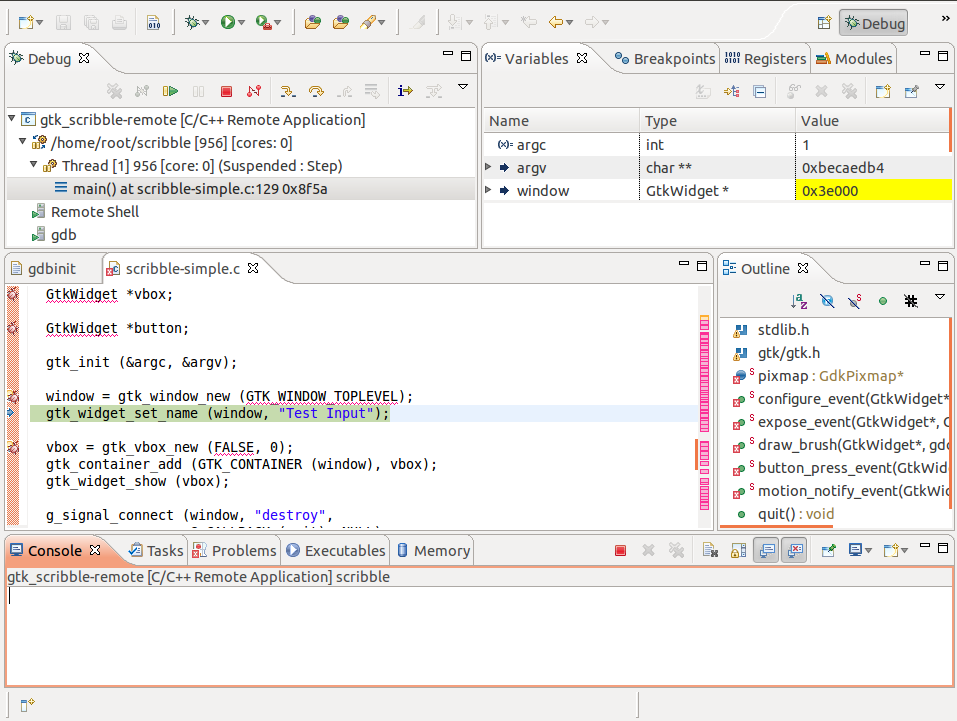The height and width of the screenshot is (721, 957).
Task: Select the Modules tab
Action: click(x=854, y=59)
